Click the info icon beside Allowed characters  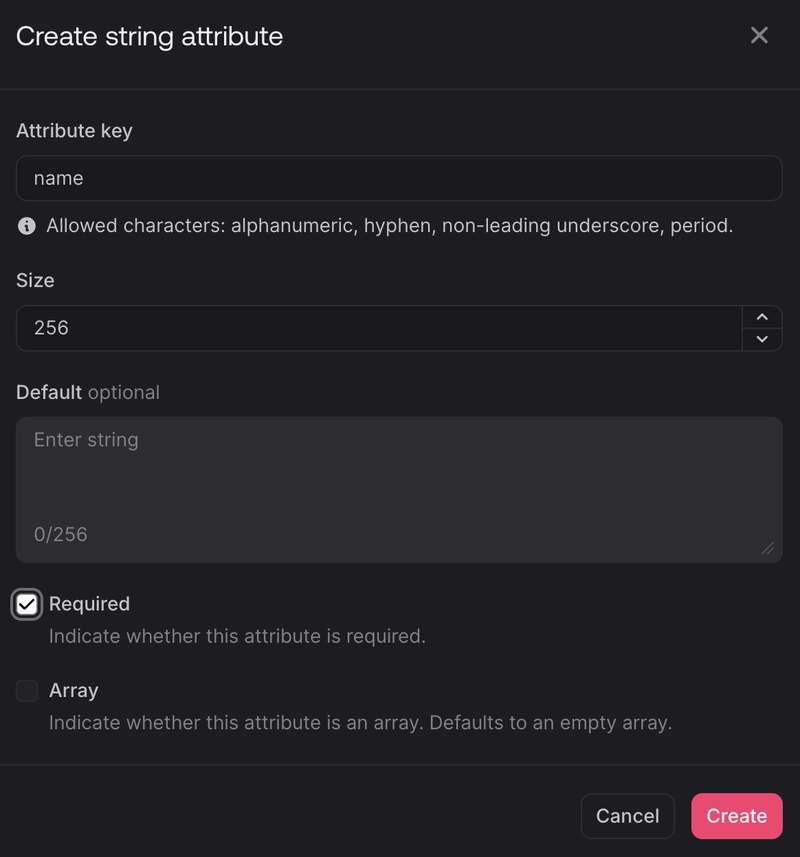(27, 226)
